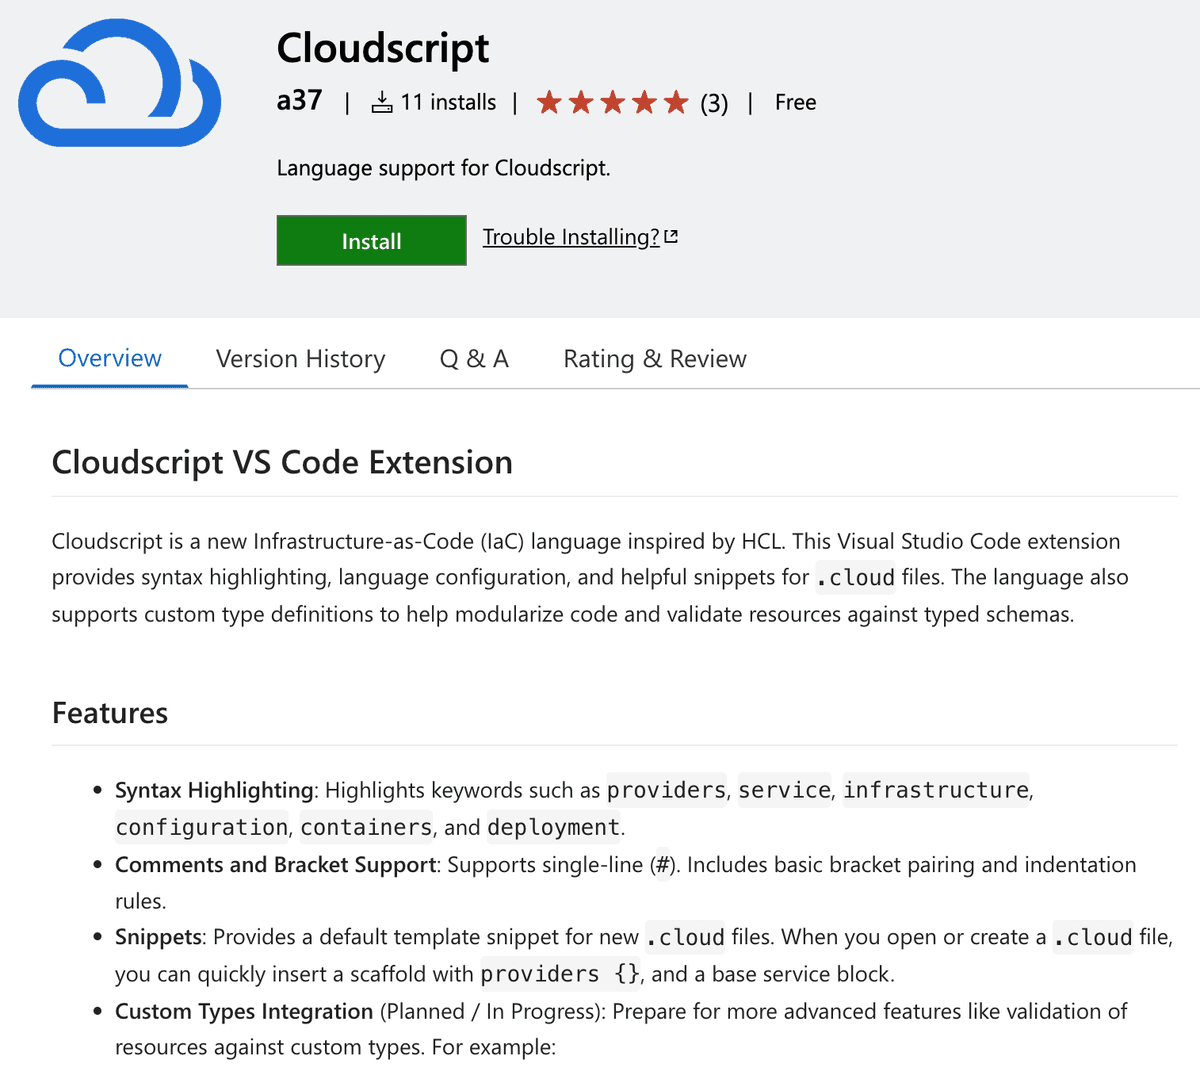
Task: Open the Version History tab
Action: coord(301,359)
